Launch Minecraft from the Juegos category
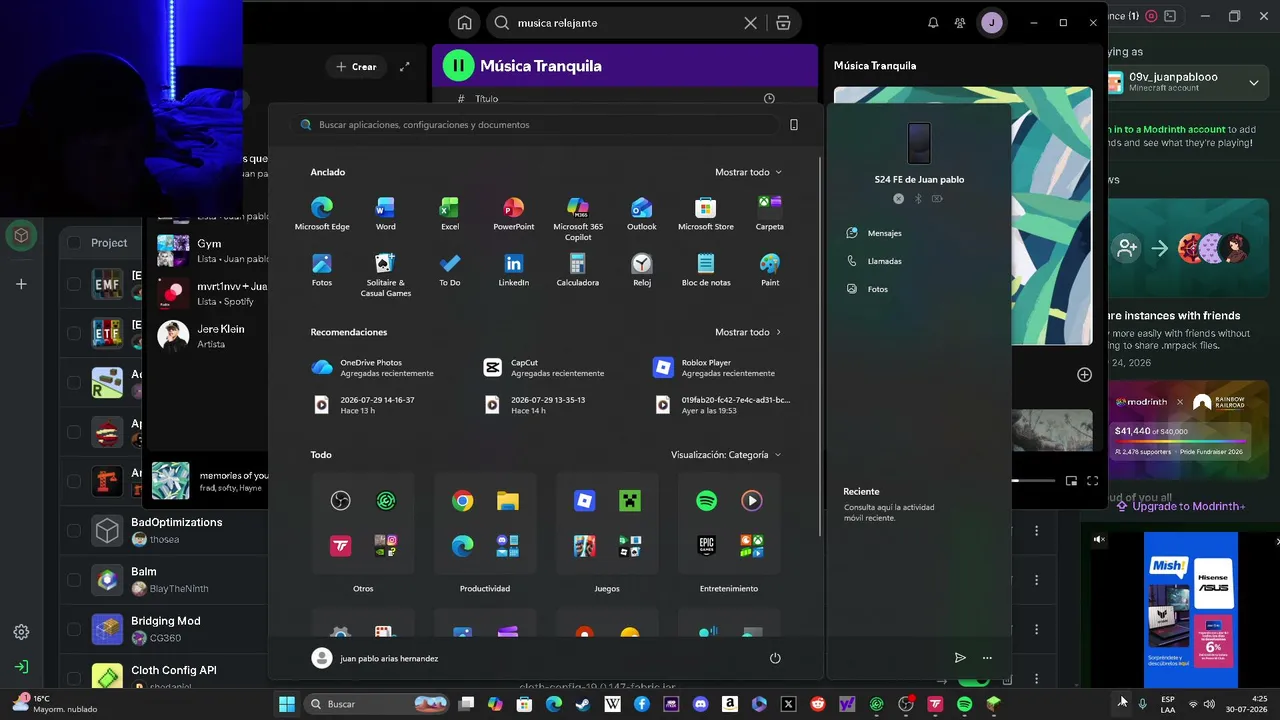The height and width of the screenshot is (720, 1280). (x=630, y=501)
